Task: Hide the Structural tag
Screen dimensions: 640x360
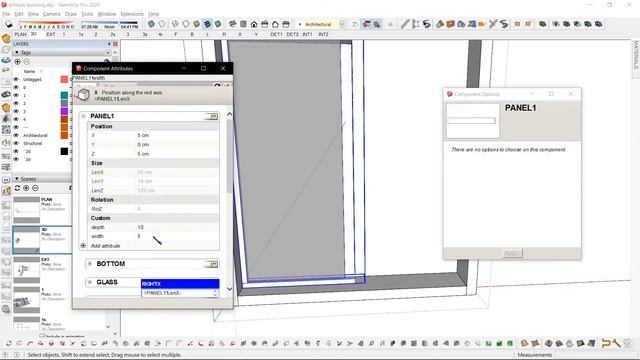Action: click(16, 143)
